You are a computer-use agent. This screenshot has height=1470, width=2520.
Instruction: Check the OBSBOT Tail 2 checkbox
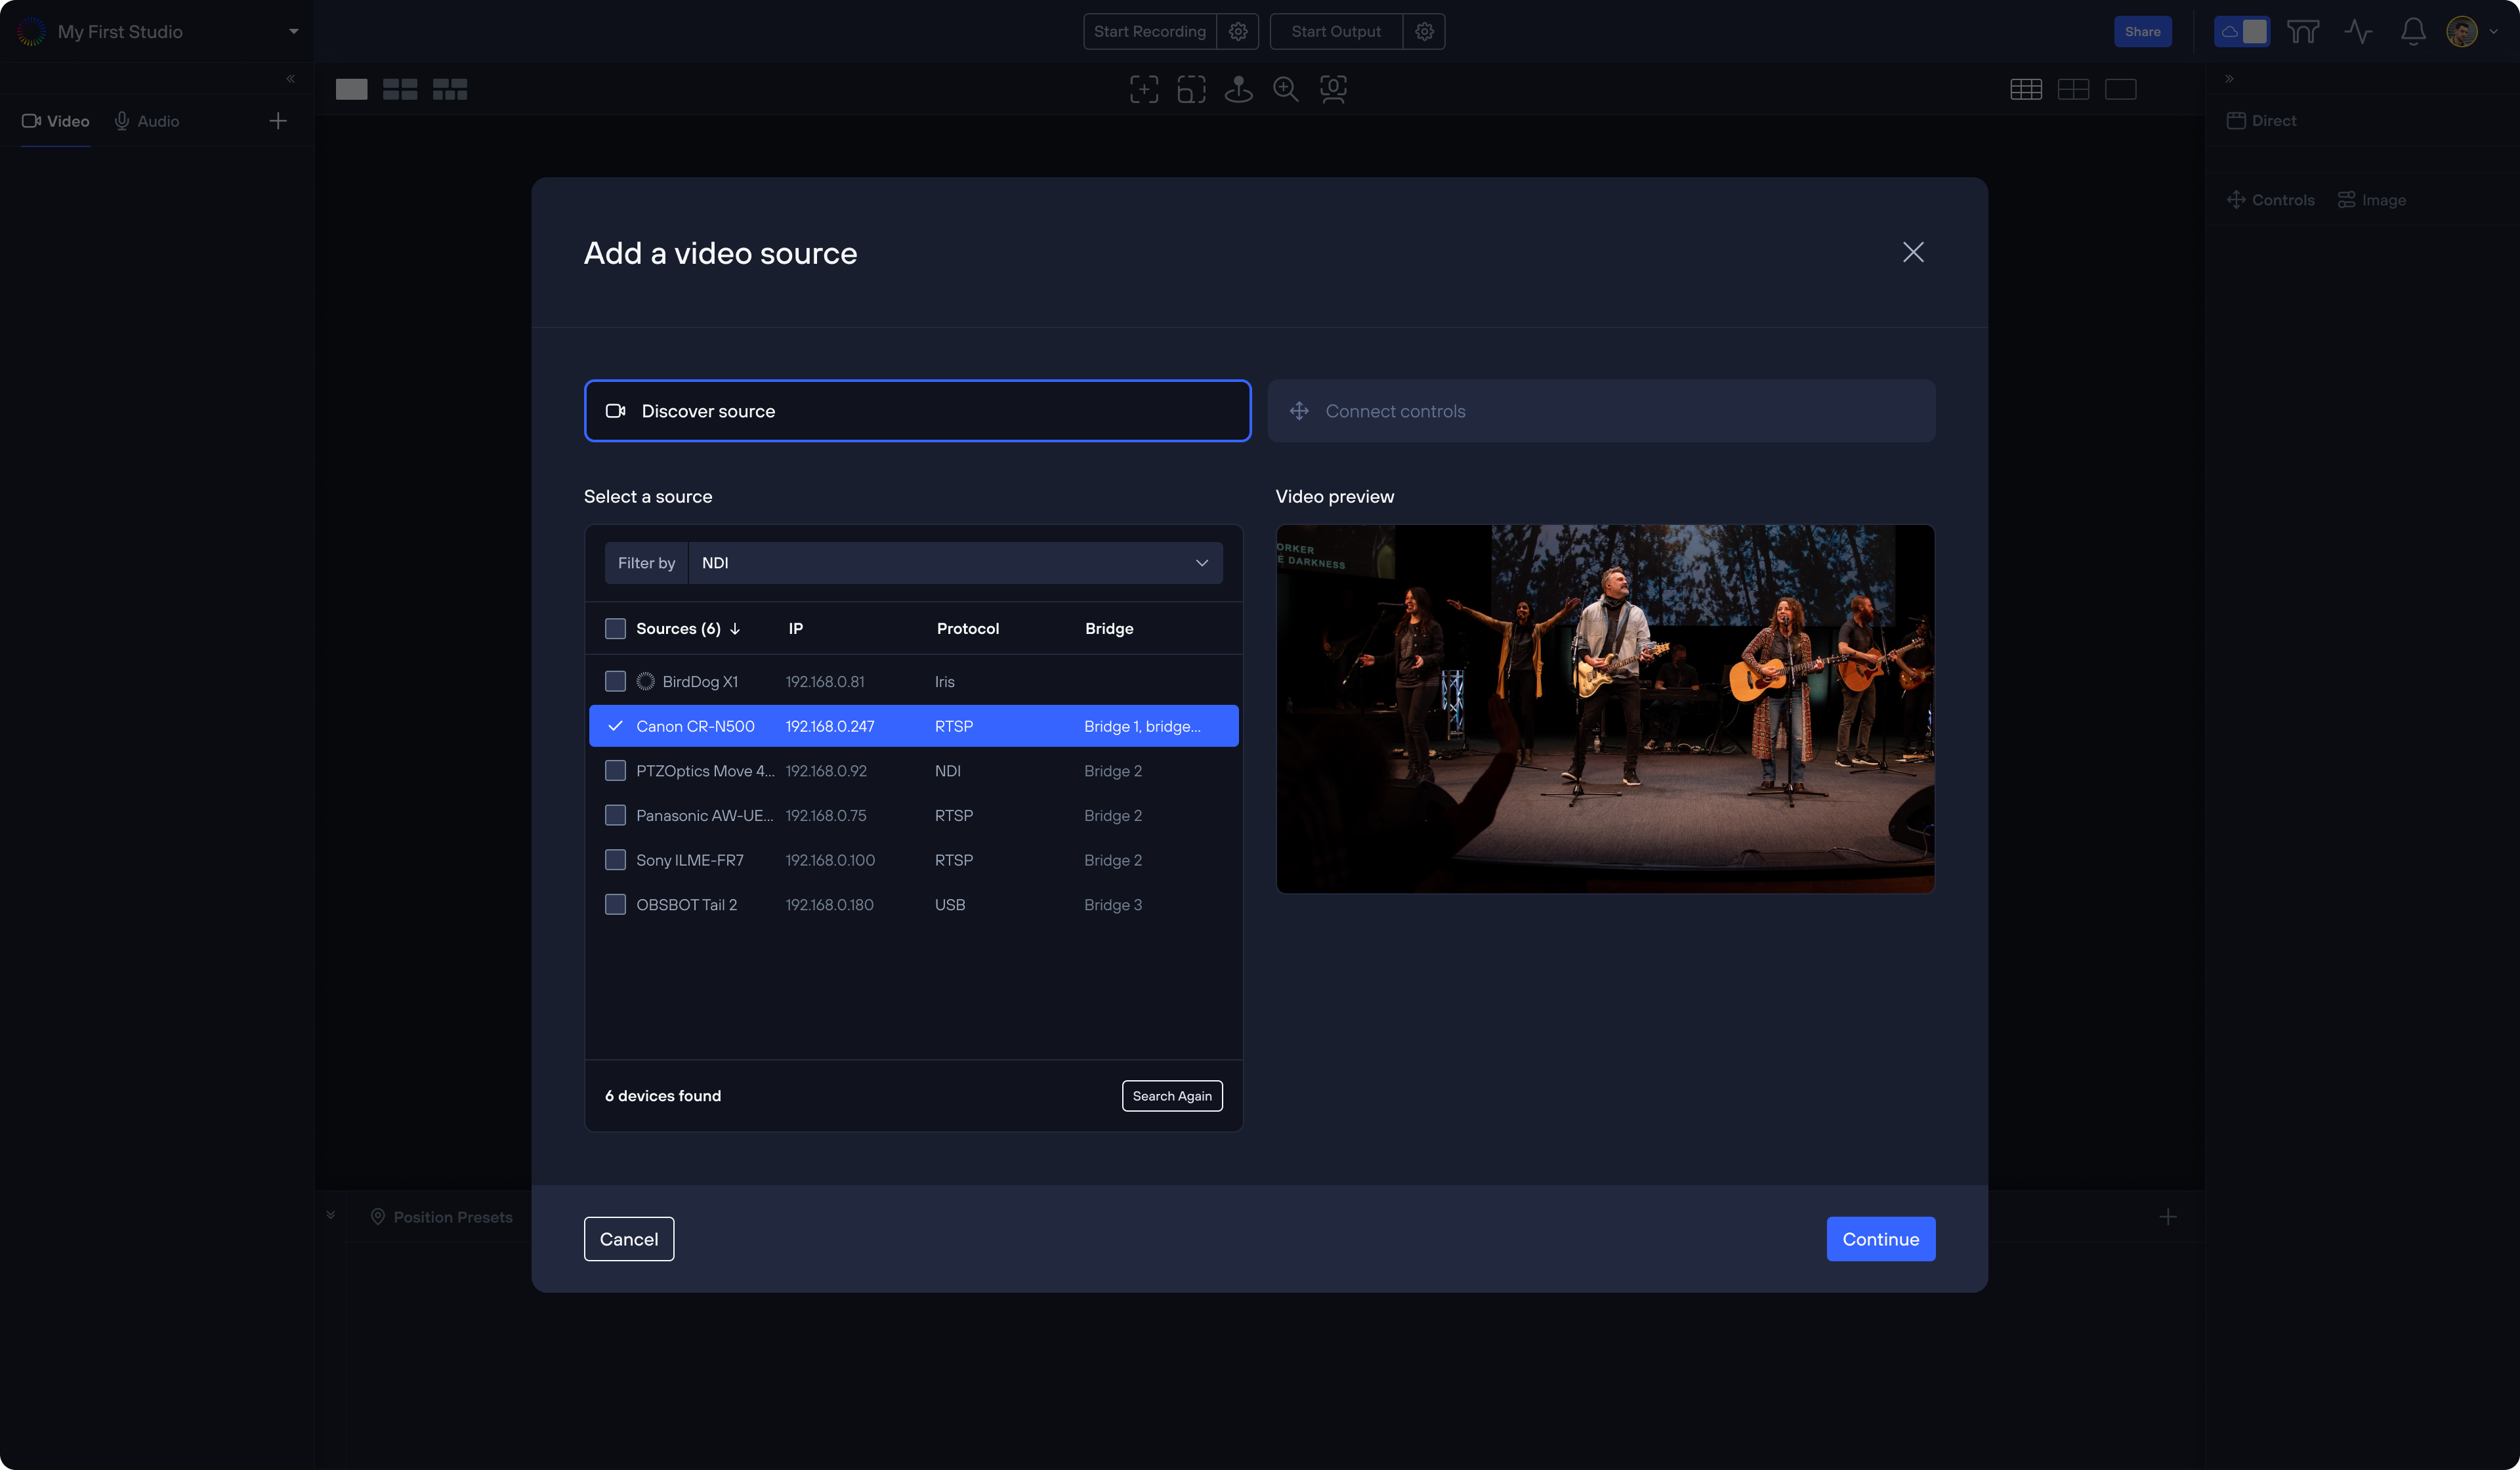[x=615, y=905]
